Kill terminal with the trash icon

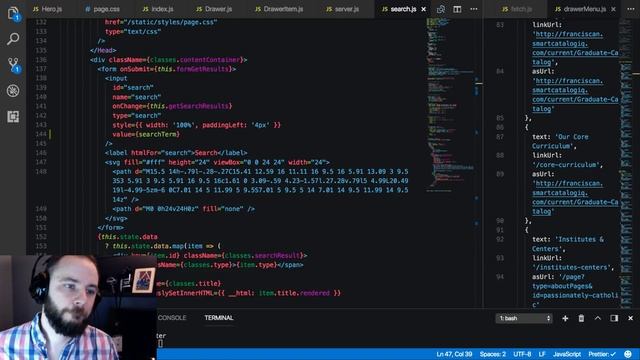(581, 318)
